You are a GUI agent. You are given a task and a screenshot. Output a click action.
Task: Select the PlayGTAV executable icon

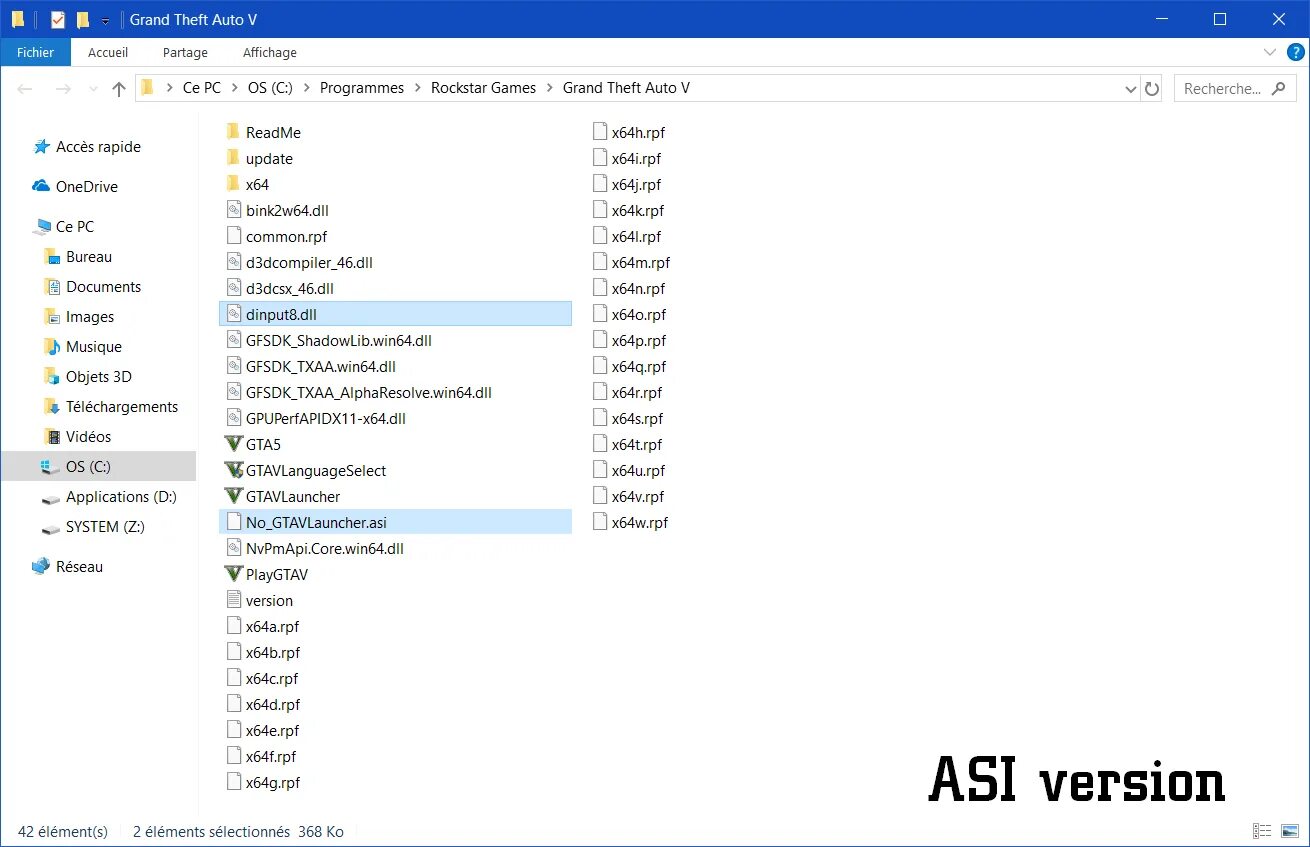[x=234, y=574]
